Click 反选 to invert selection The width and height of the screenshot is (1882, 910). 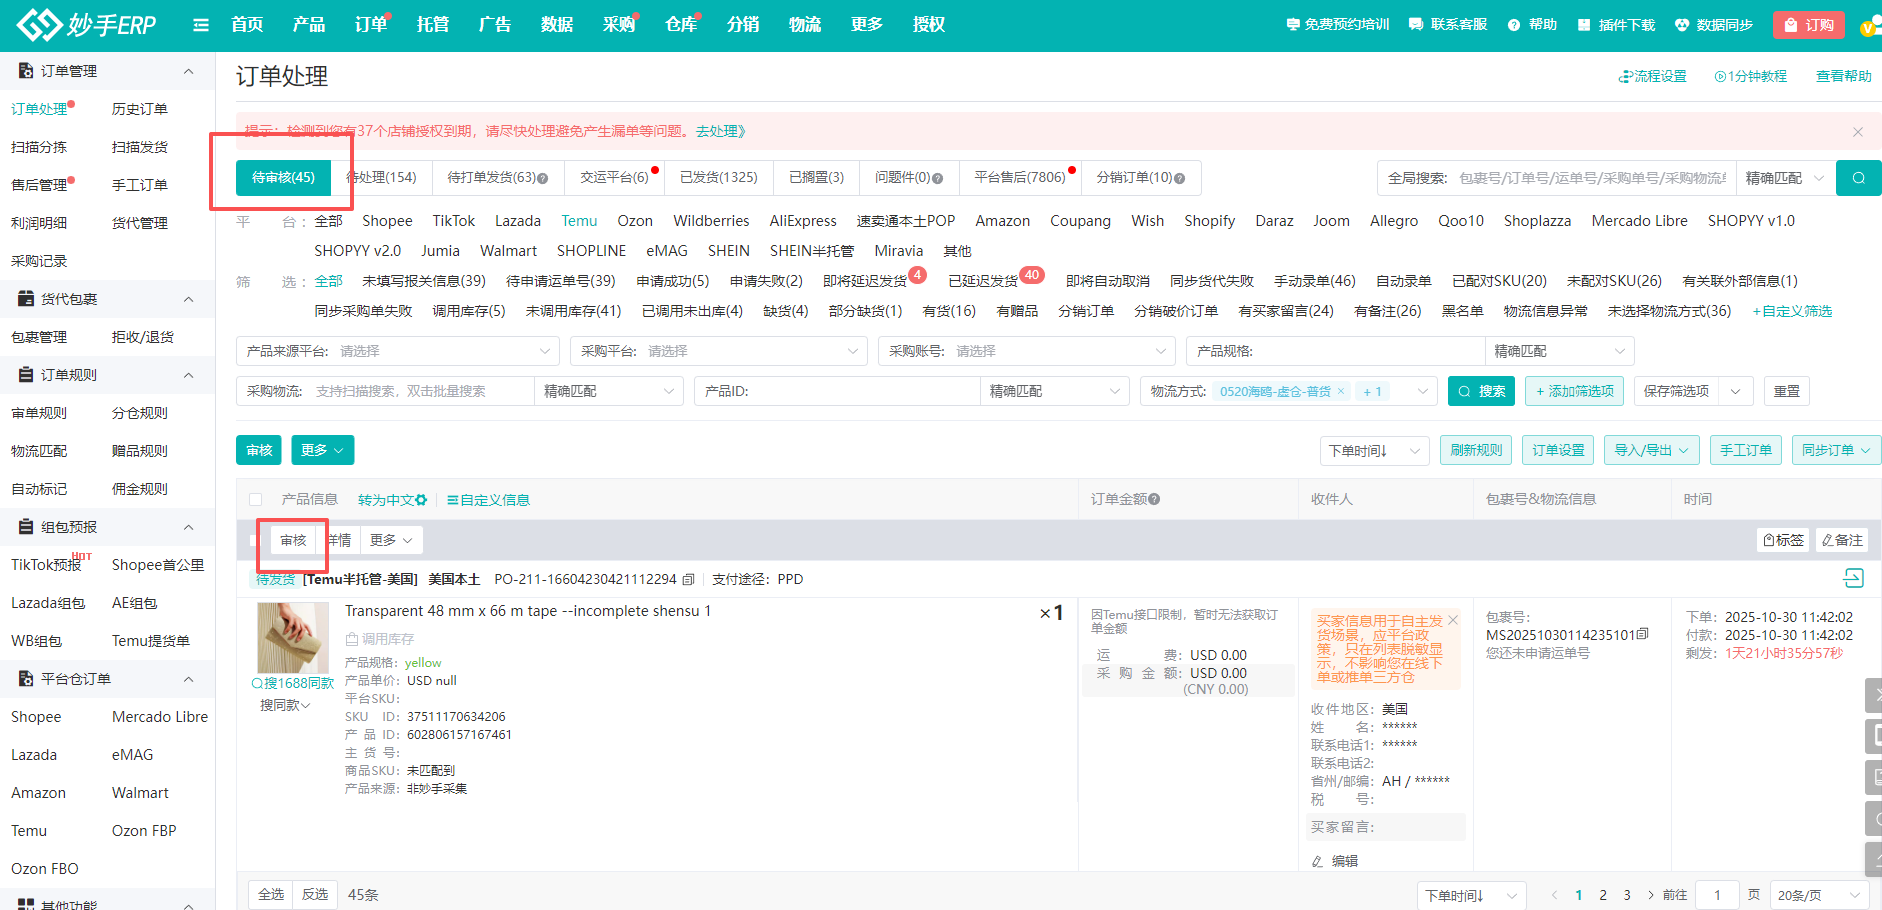click(x=315, y=894)
